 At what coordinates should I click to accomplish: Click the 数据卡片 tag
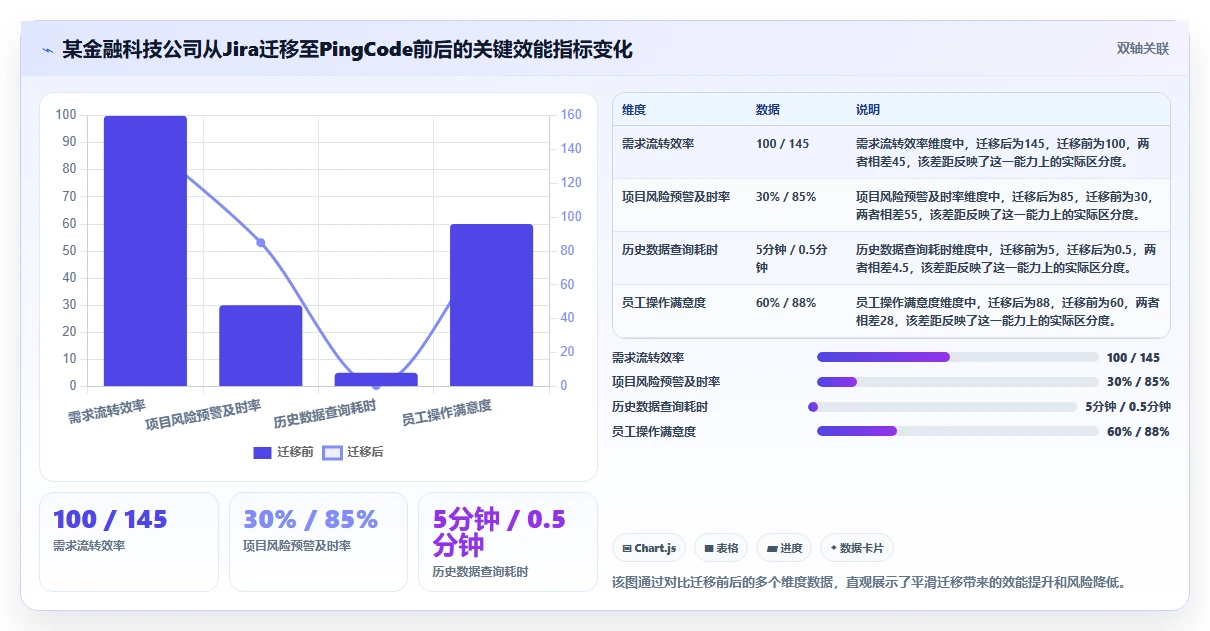857,548
